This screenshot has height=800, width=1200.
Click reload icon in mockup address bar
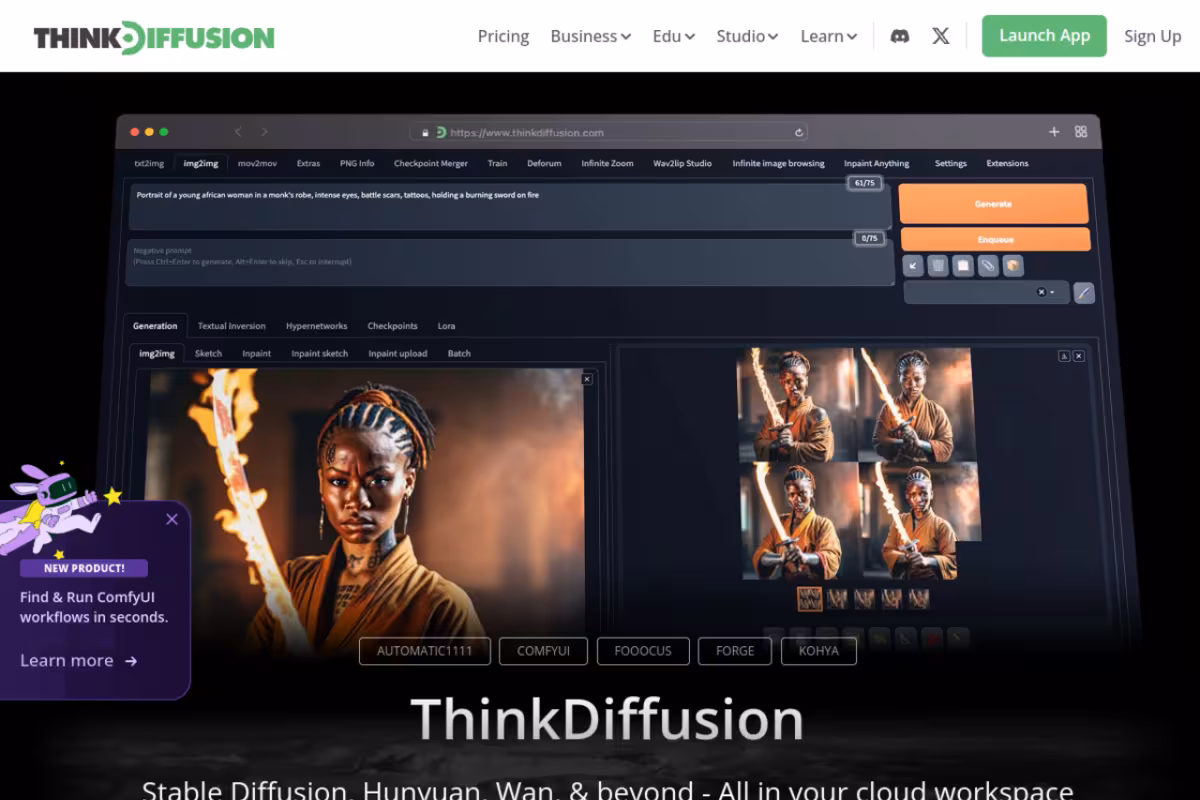click(799, 132)
